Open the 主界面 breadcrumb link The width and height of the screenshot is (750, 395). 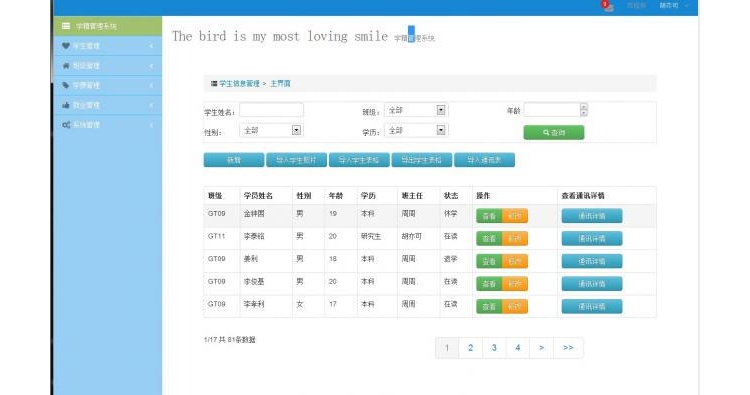(280, 84)
